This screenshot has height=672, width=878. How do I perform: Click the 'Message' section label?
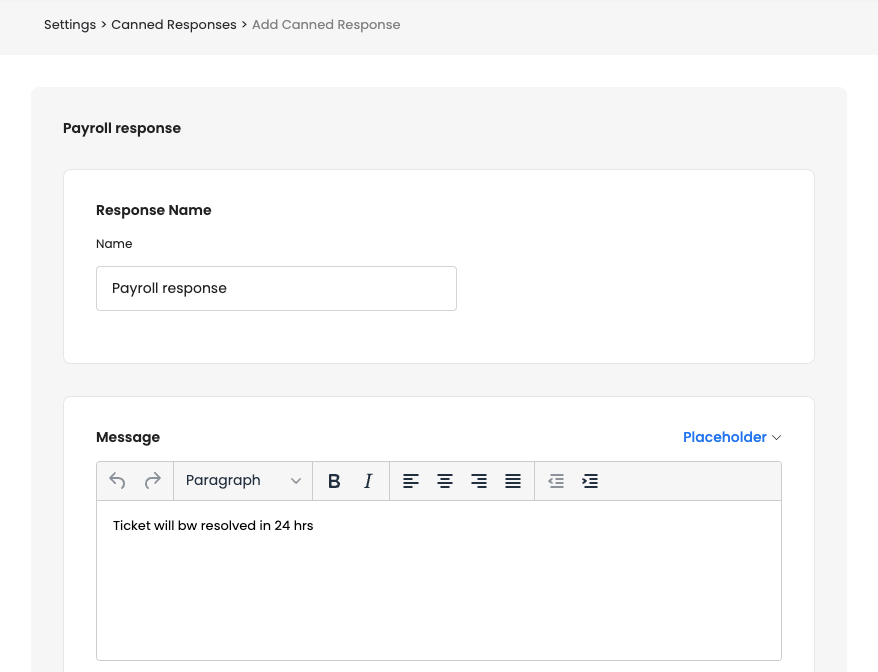(128, 437)
